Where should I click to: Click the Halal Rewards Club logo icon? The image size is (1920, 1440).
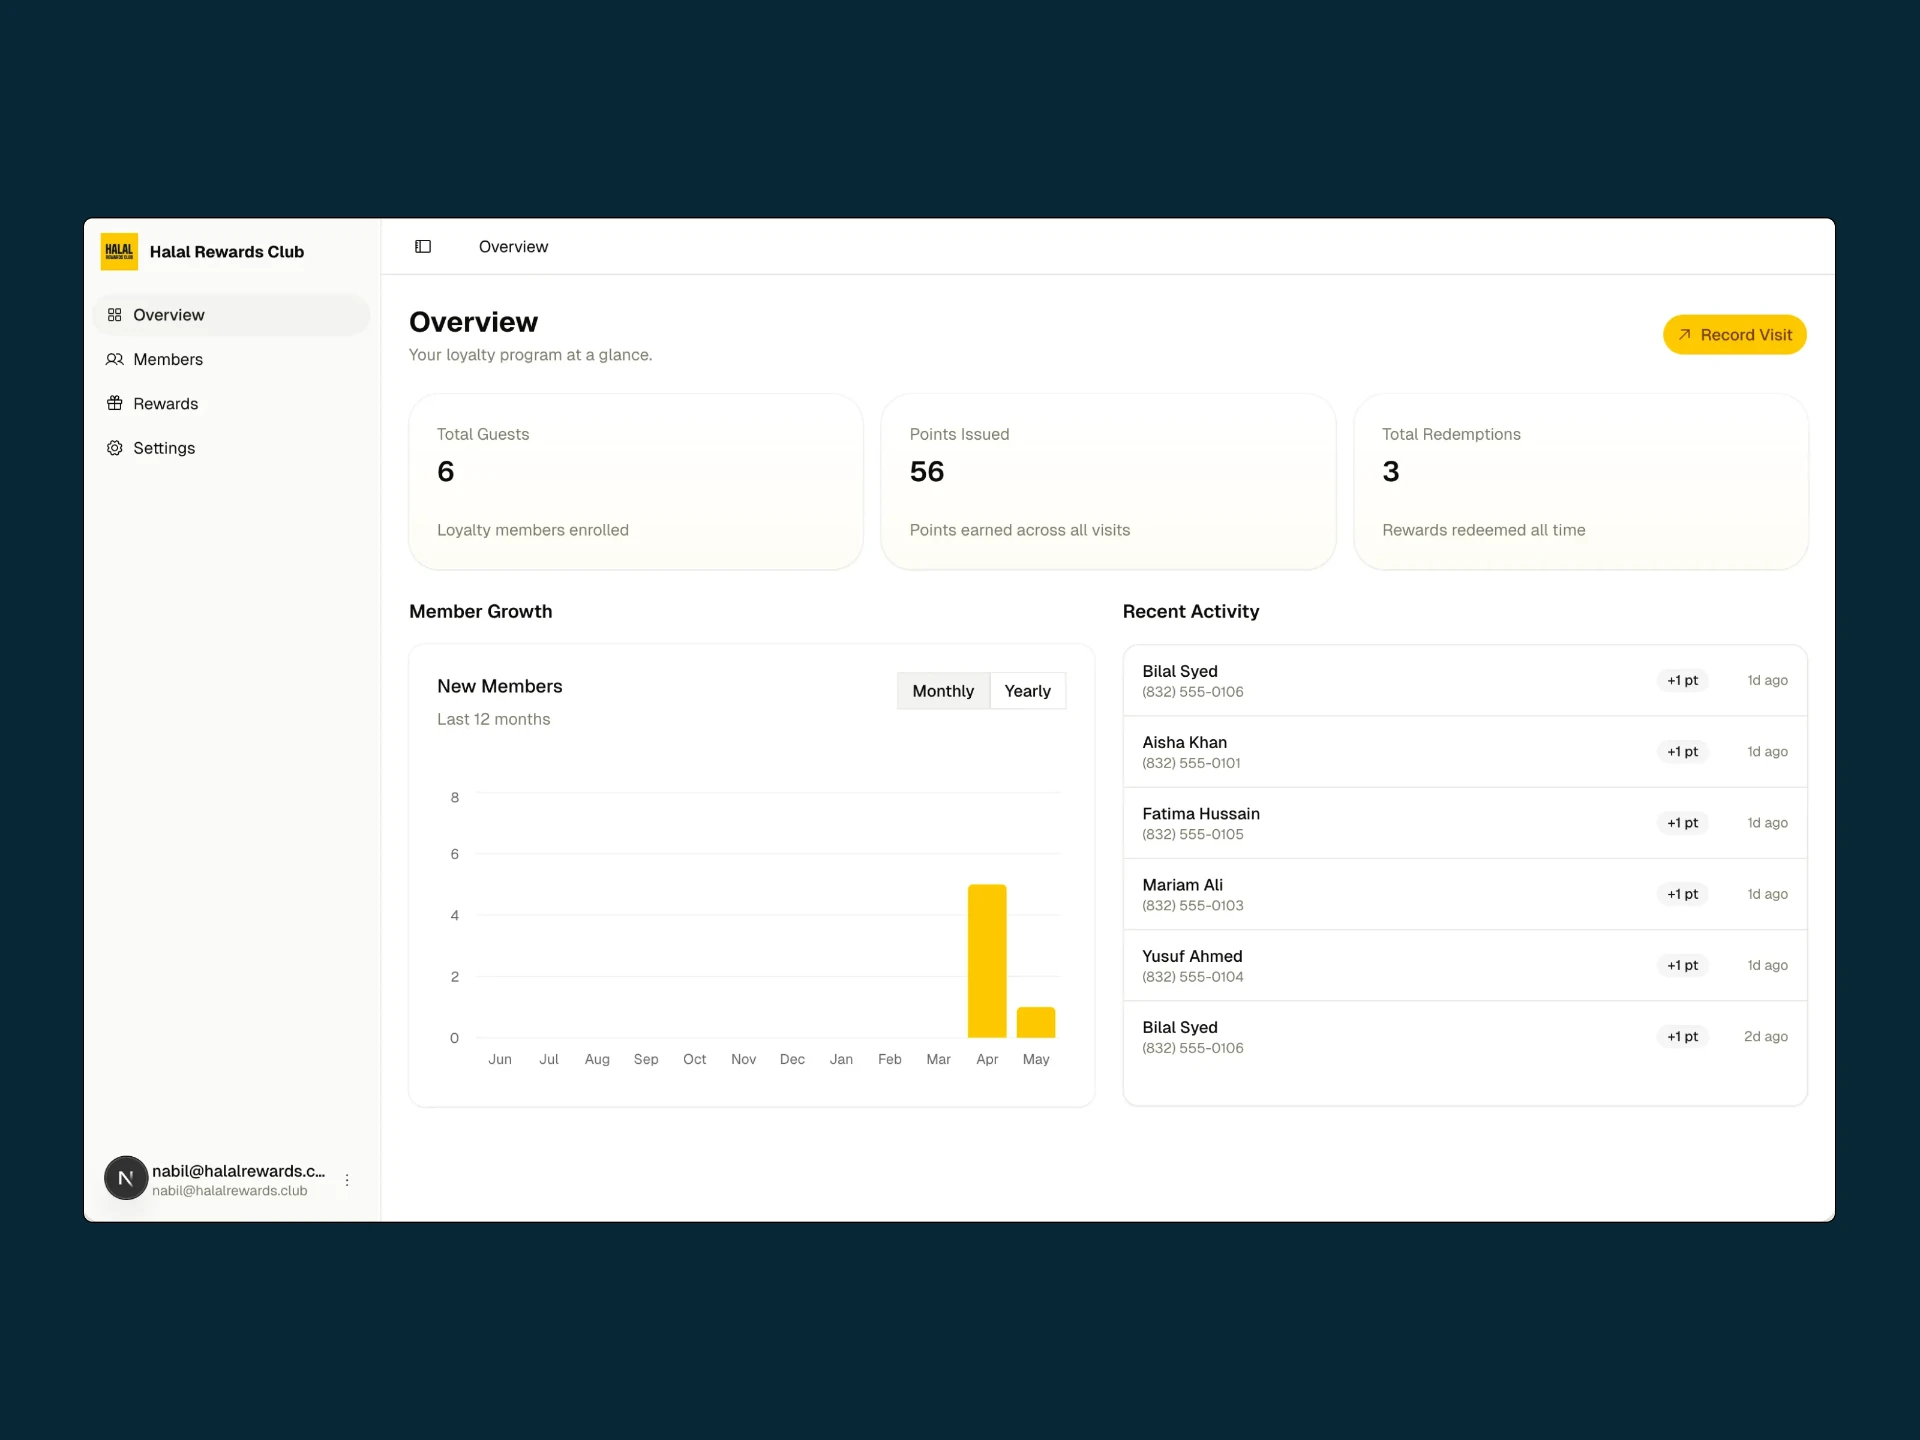[119, 251]
